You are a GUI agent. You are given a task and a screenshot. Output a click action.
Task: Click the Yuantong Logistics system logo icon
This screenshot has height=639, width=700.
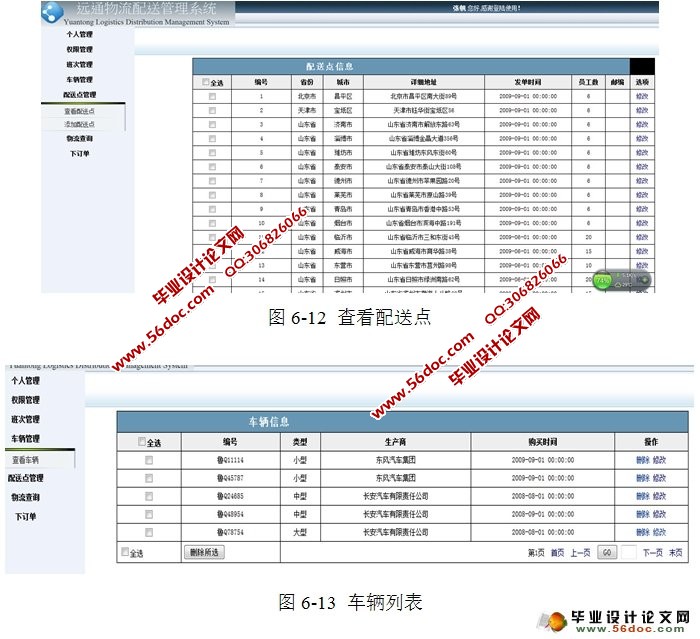click(x=49, y=11)
